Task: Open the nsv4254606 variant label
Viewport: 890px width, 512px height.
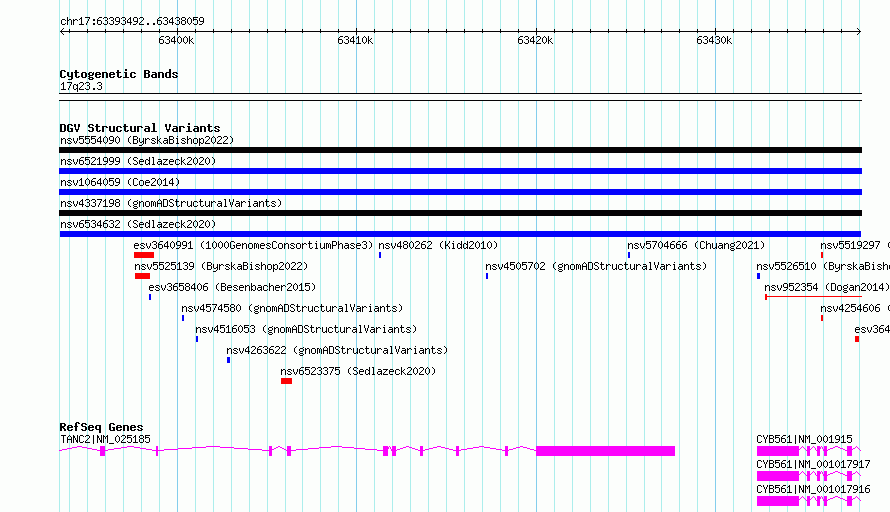Action: point(855,308)
